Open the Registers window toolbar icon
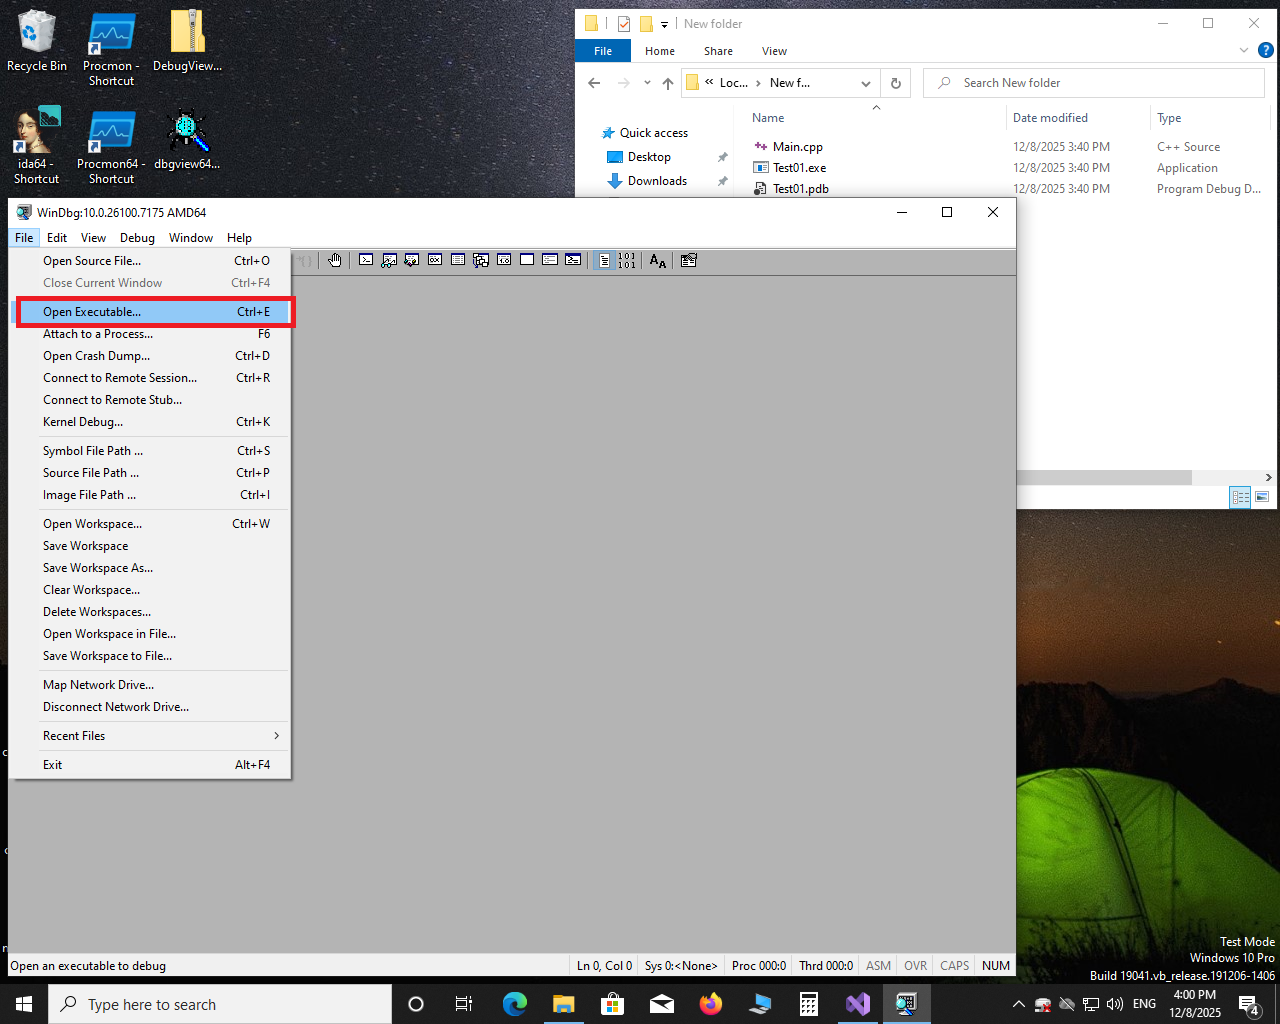This screenshot has width=1280, height=1024. (435, 260)
